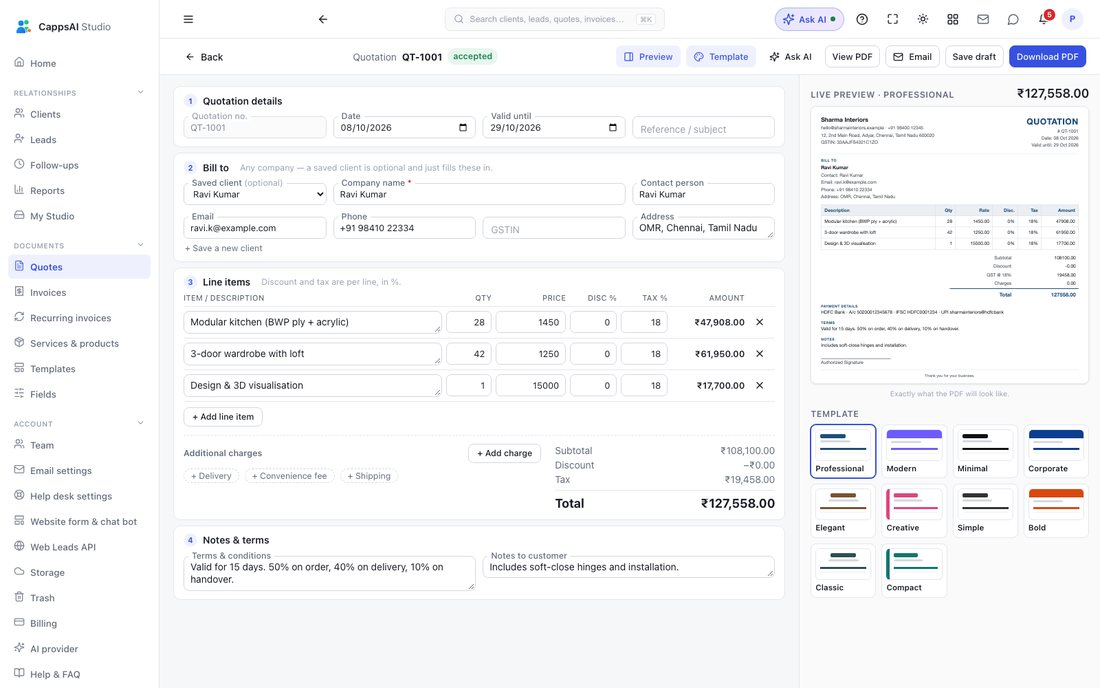Viewport: 1100px width, 688px height.
Task: Remove the Modular kitchen line item
Action: pos(759,323)
